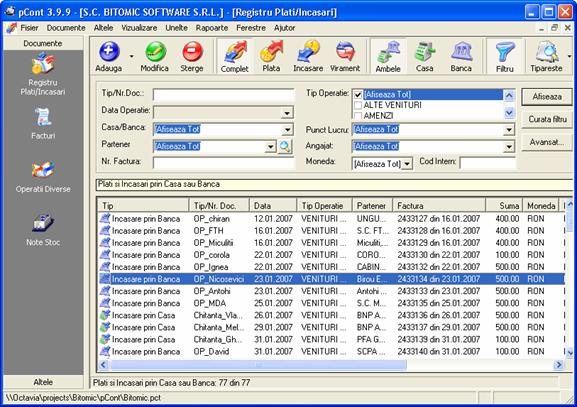Sort by the Suma column header
This screenshot has width=577, height=407.
click(504, 206)
